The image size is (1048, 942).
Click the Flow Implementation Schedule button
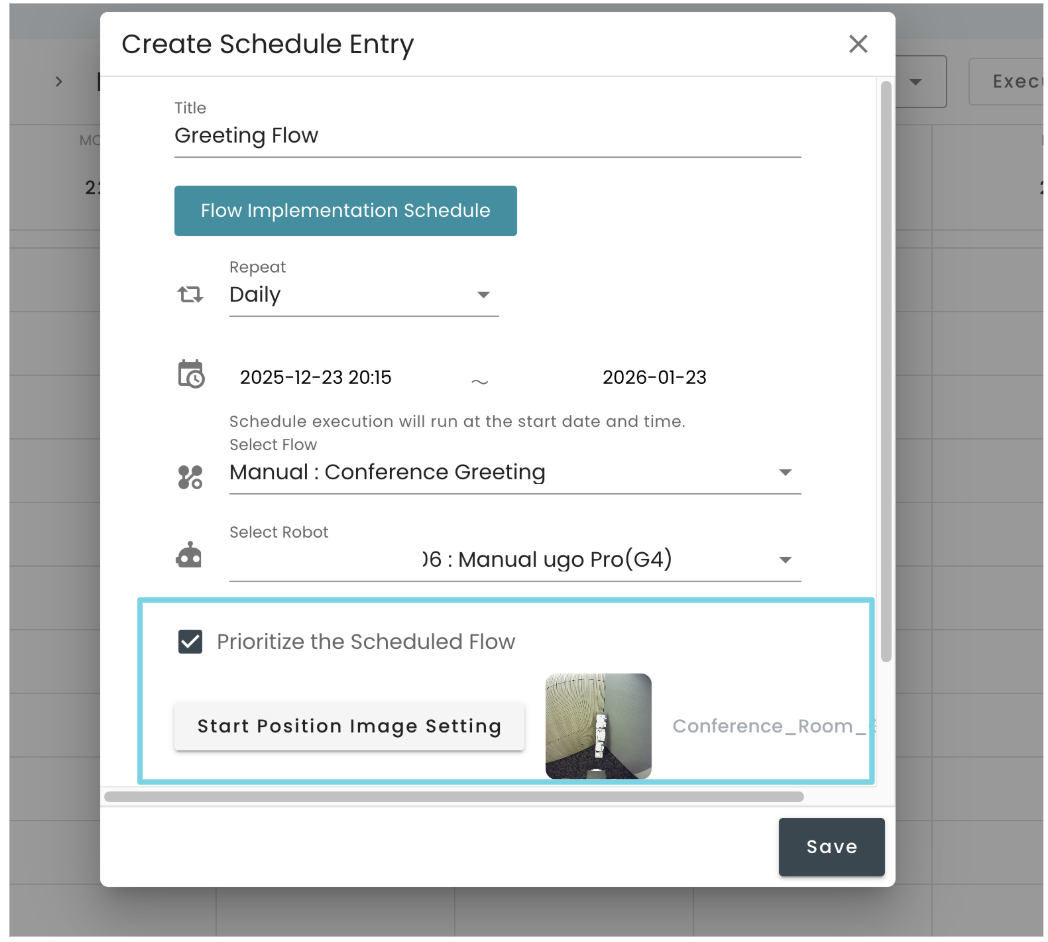click(x=345, y=211)
